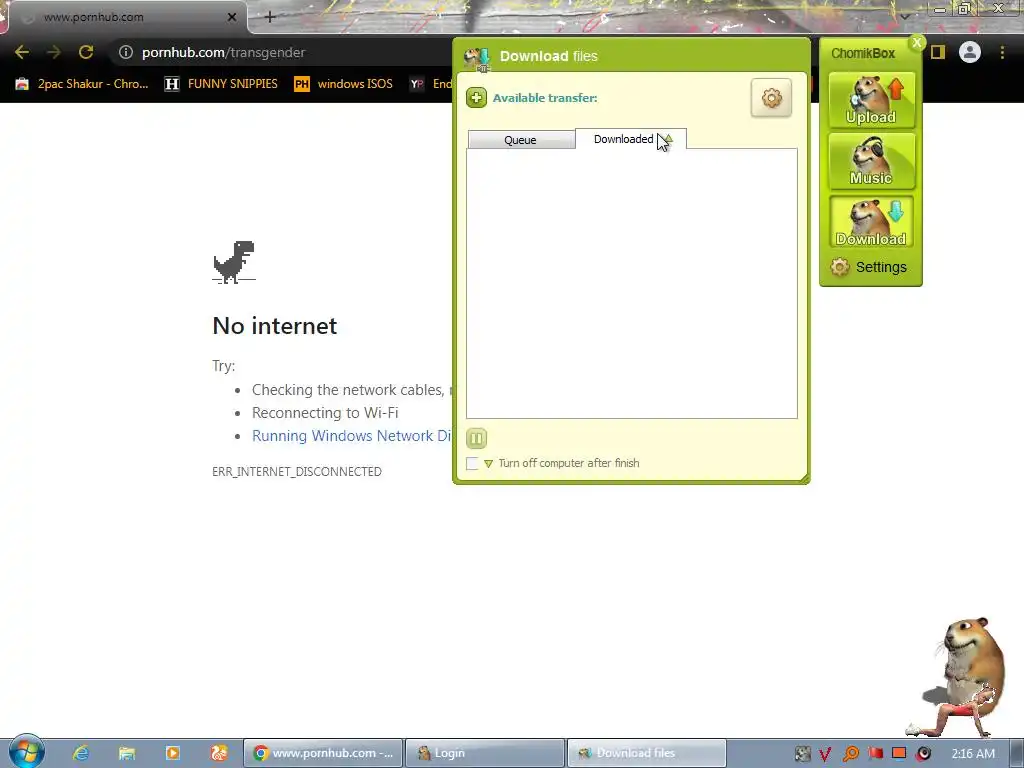Focus the browser address bar URL
The width and height of the screenshot is (1024, 768).
click(223, 52)
